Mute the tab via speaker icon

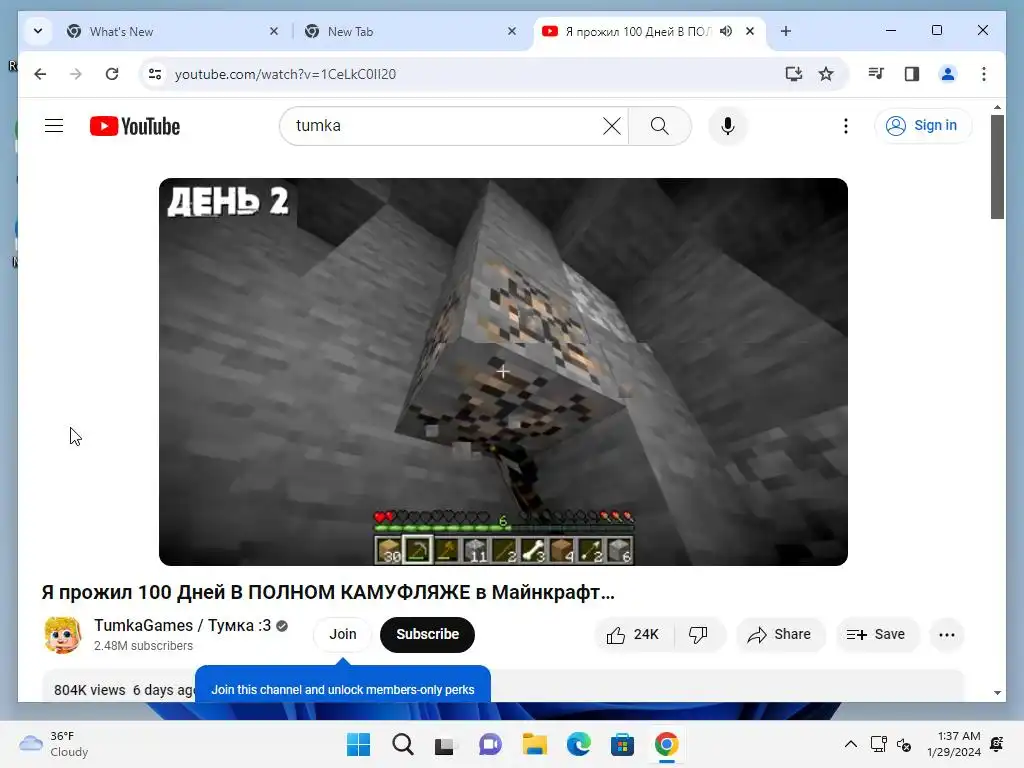(x=726, y=31)
